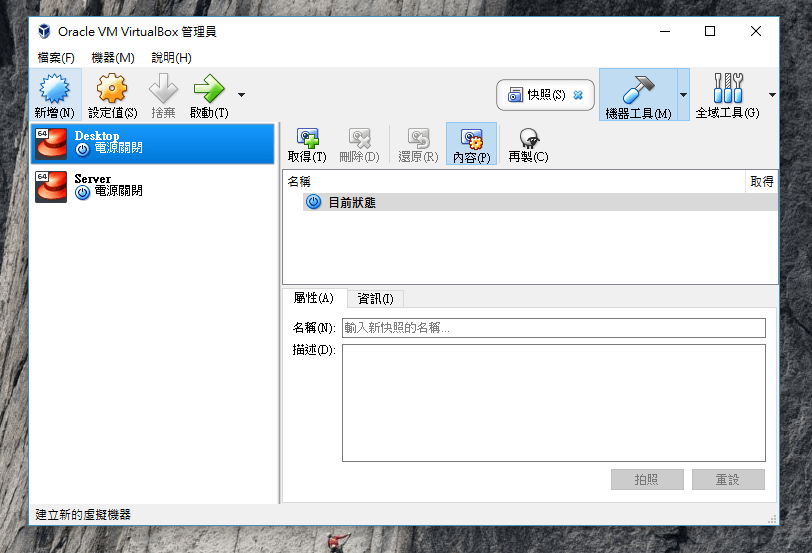Click the Desktop VM OS icon
The height and width of the screenshot is (553, 812).
[51, 143]
